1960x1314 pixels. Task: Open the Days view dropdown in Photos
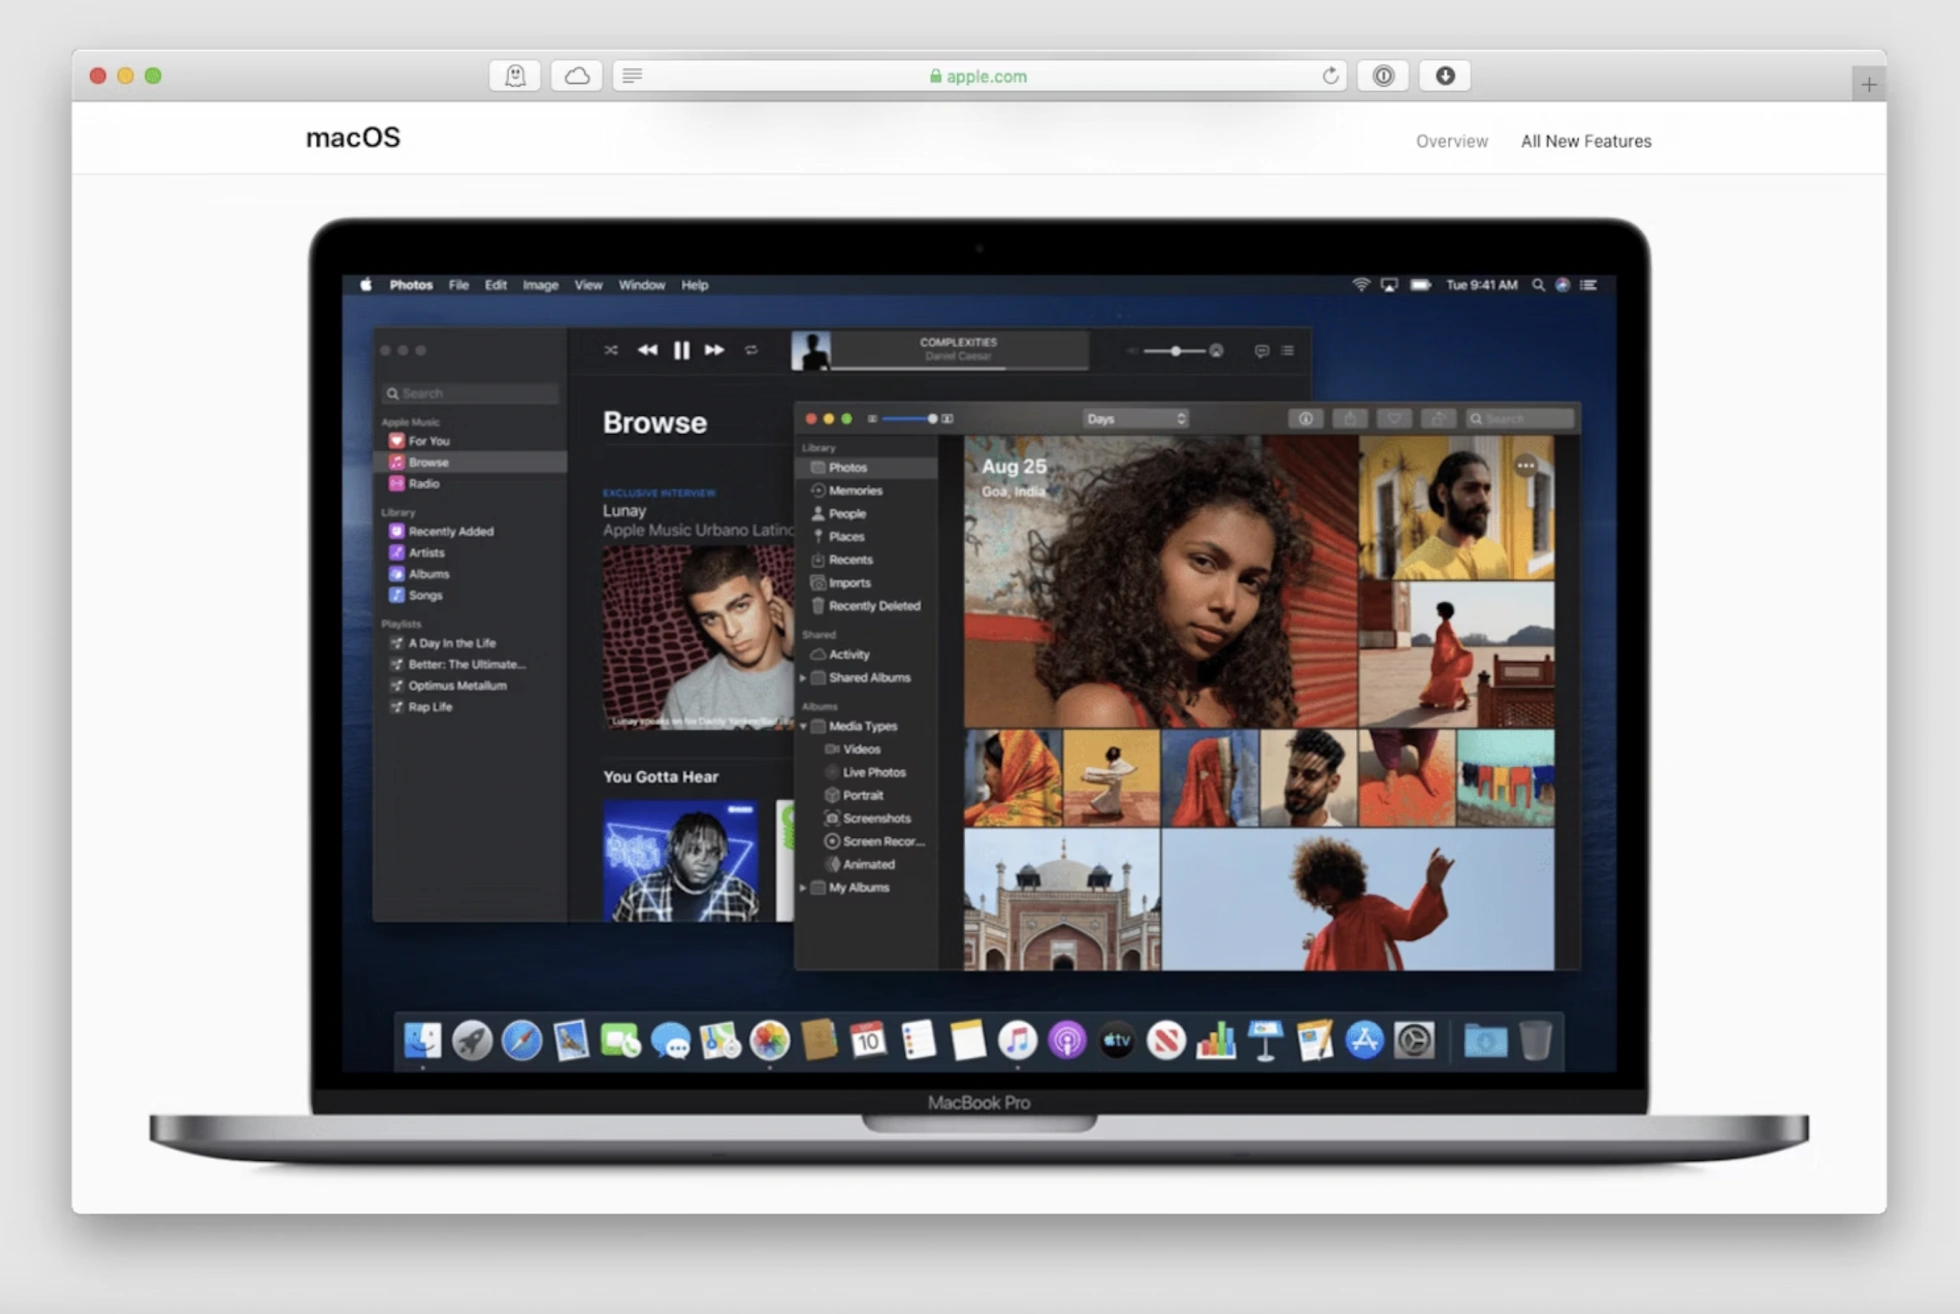tap(1136, 419)
